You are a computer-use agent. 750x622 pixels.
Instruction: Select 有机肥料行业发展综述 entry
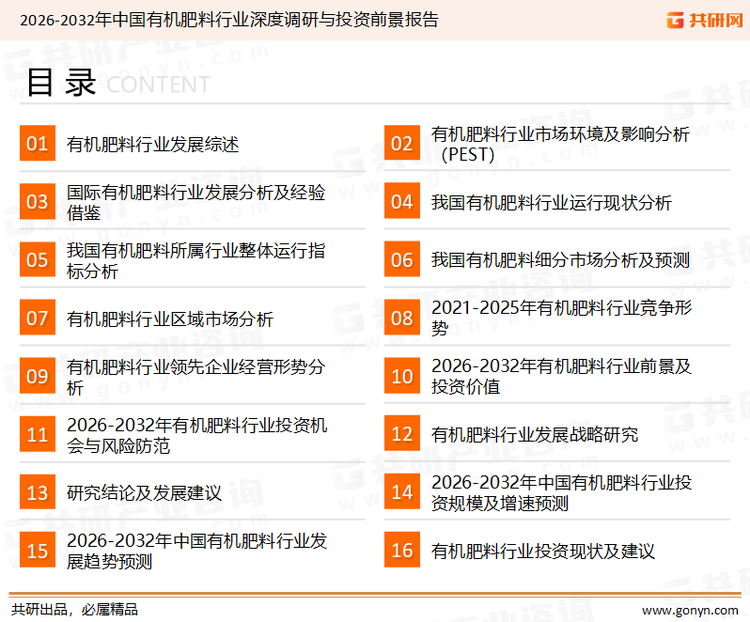[153, 144]
